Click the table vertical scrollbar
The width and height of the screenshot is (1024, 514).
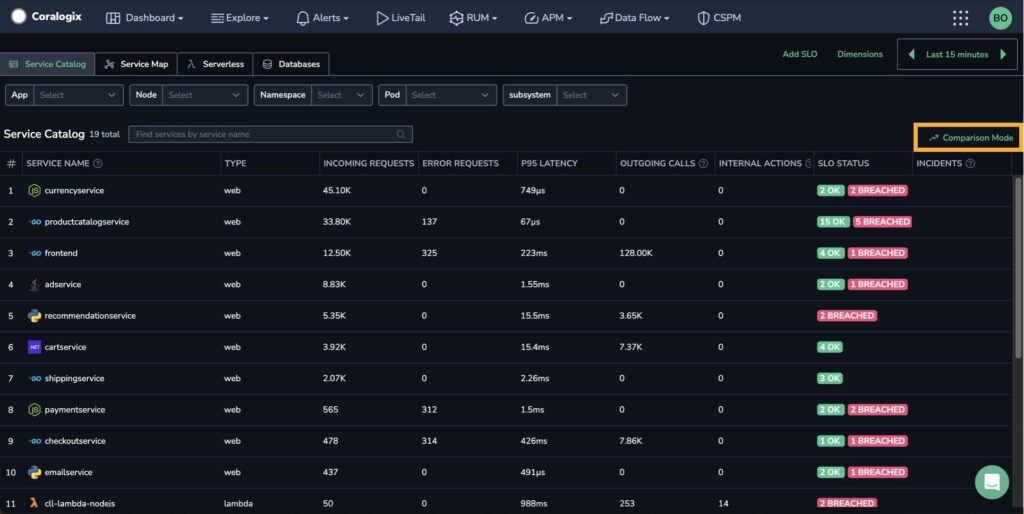click(1017, 268)
